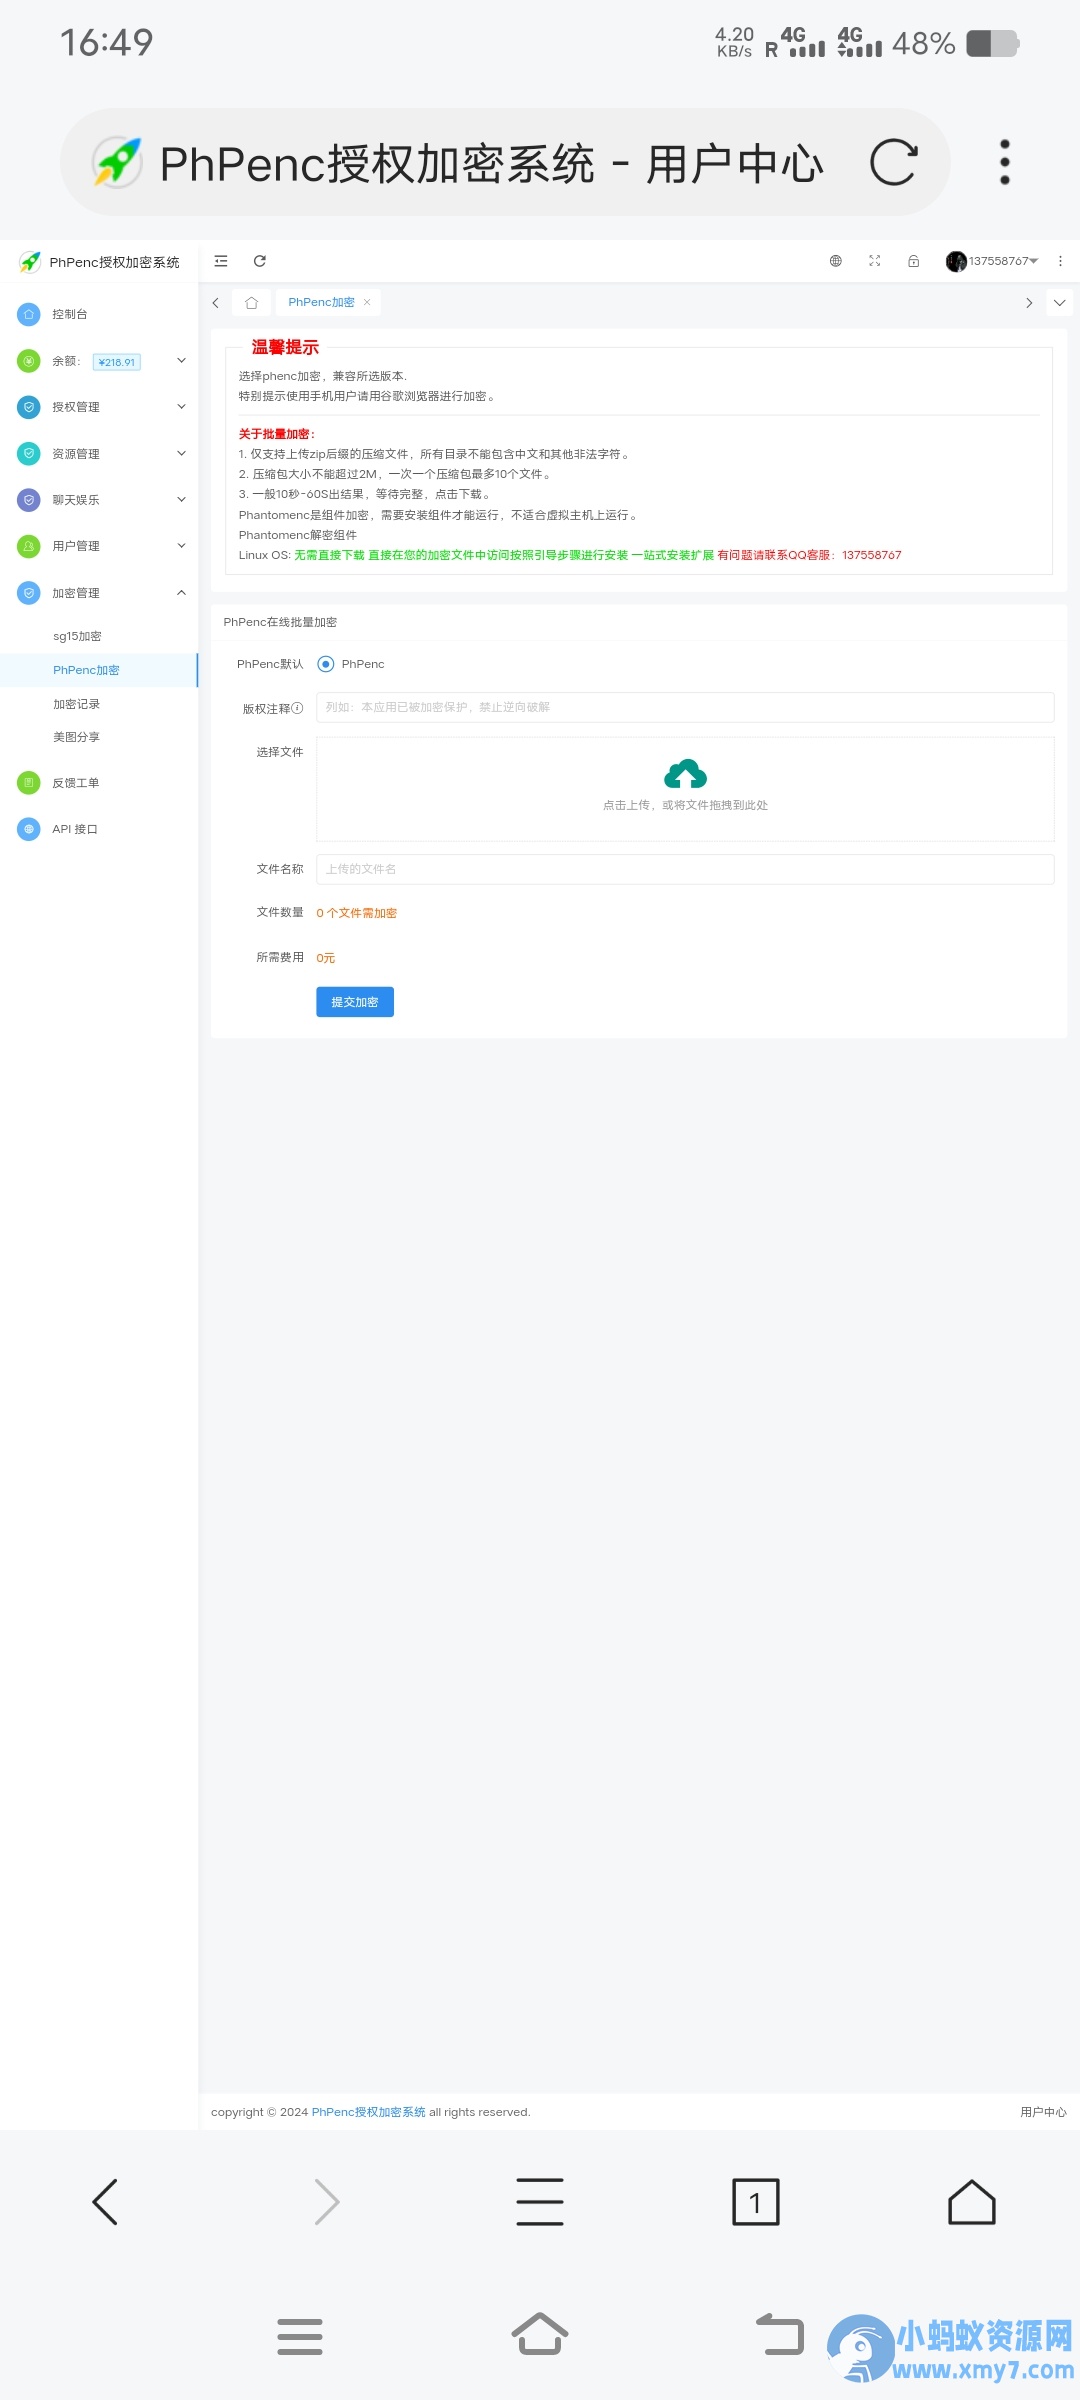Open the browser bottom hamburger menu

click(540, 2202)
